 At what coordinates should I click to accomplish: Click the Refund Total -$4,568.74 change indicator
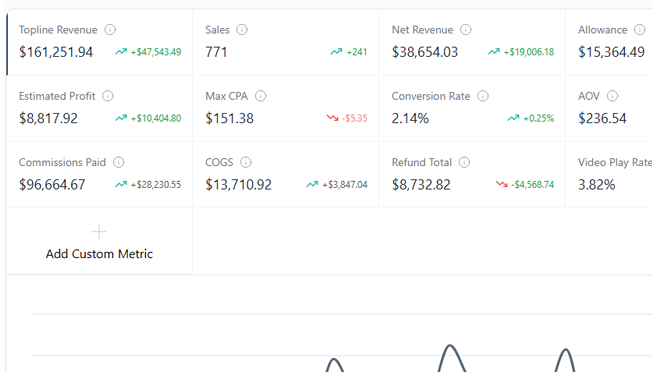525,185
